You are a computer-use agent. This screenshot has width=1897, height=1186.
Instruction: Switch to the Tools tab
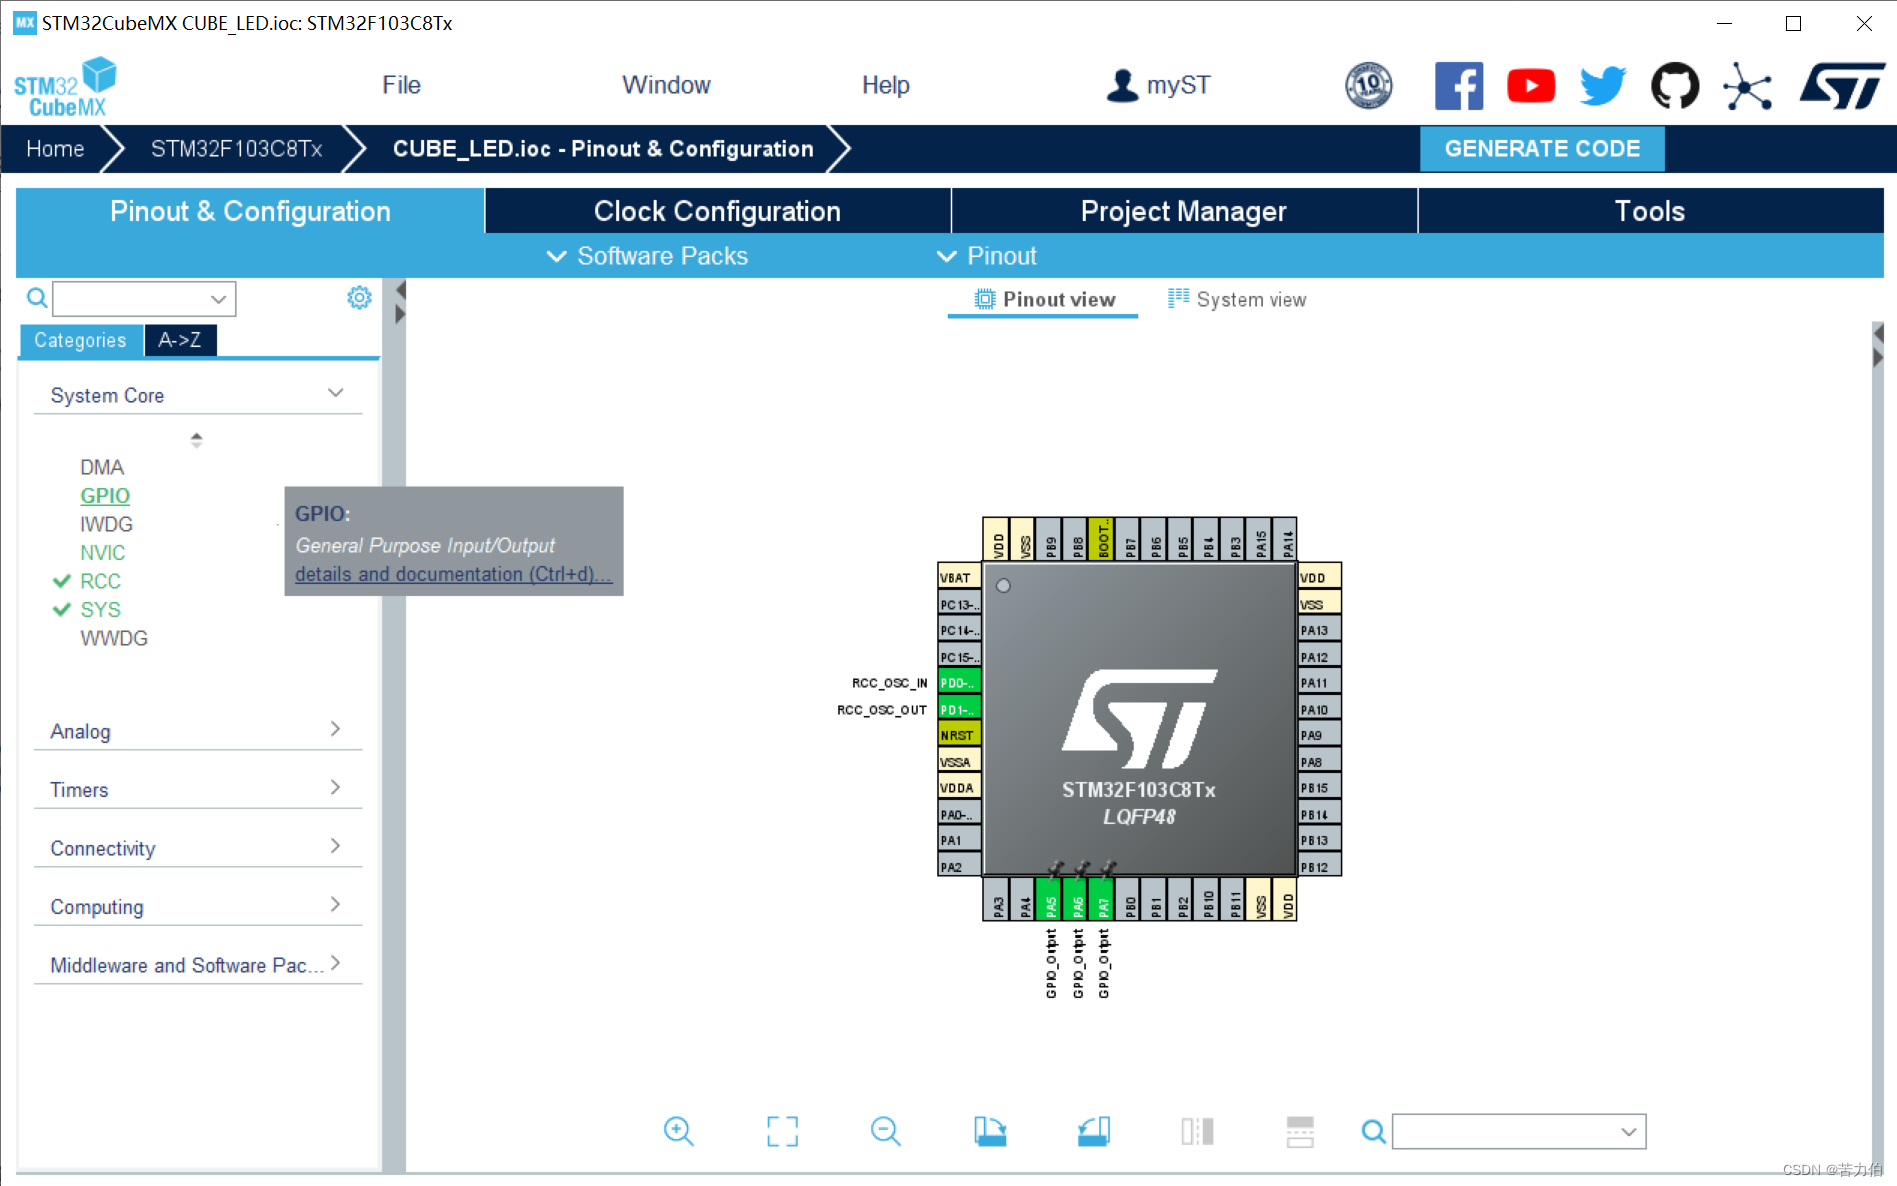tap(1650, 211)
